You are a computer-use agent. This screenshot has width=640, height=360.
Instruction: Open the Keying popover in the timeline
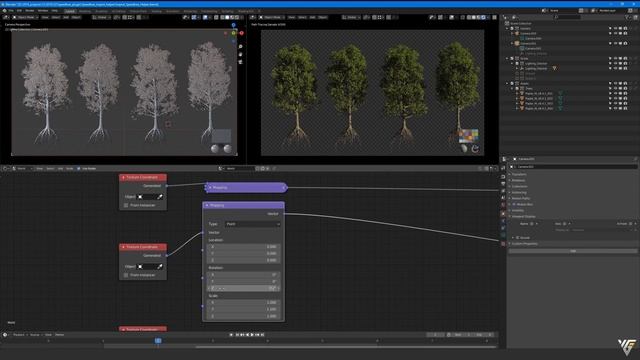pyautogui.click(x=35, y=335)
